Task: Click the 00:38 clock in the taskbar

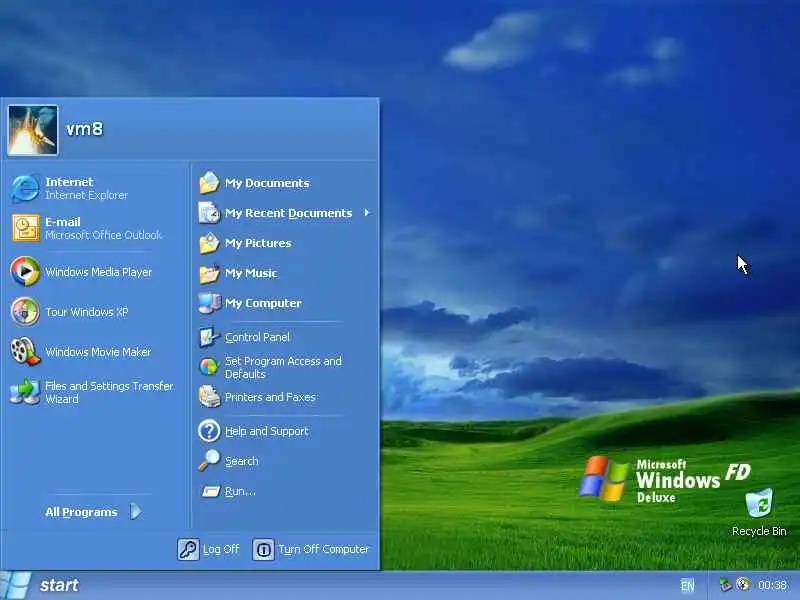Action: coord(772,585)
